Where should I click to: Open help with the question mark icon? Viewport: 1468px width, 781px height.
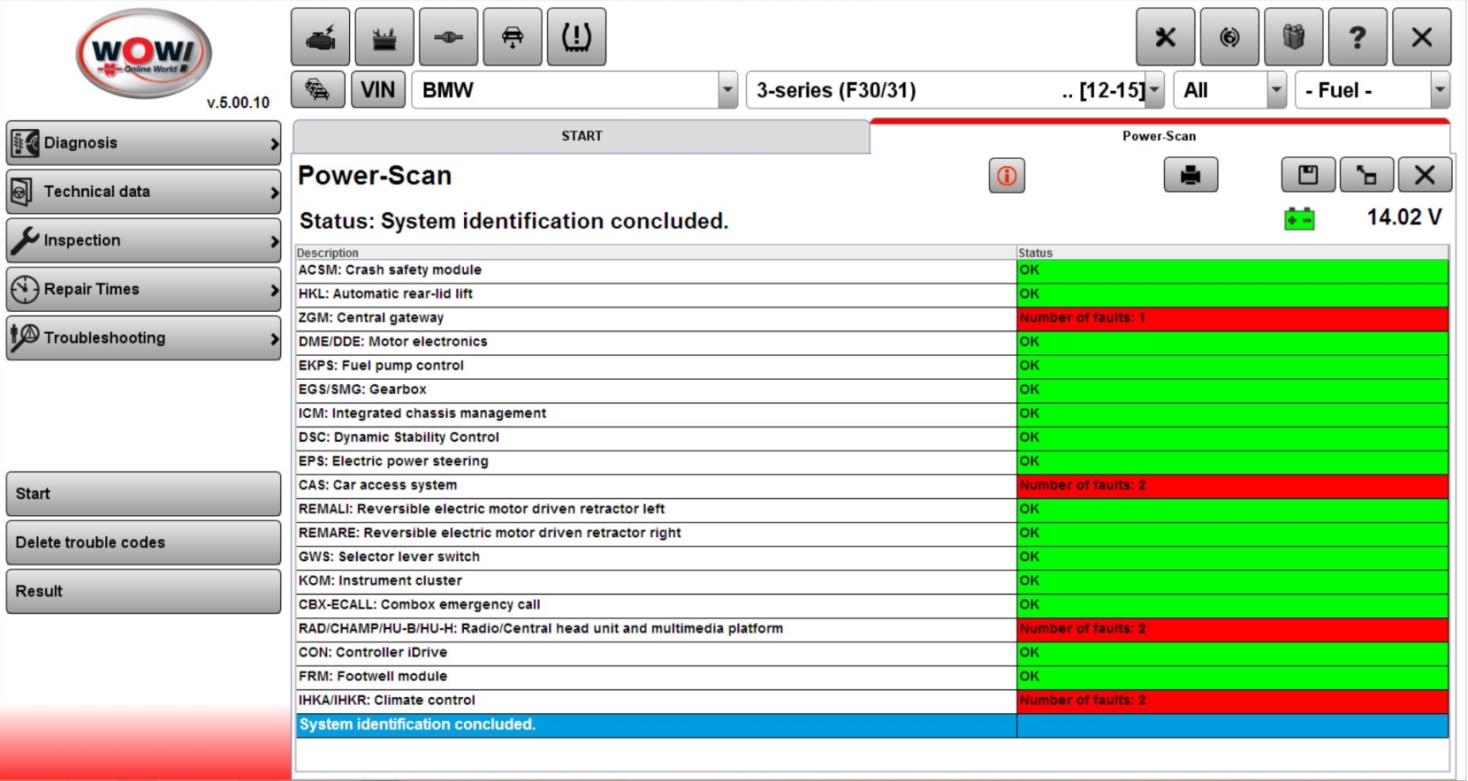[1357, 37]
